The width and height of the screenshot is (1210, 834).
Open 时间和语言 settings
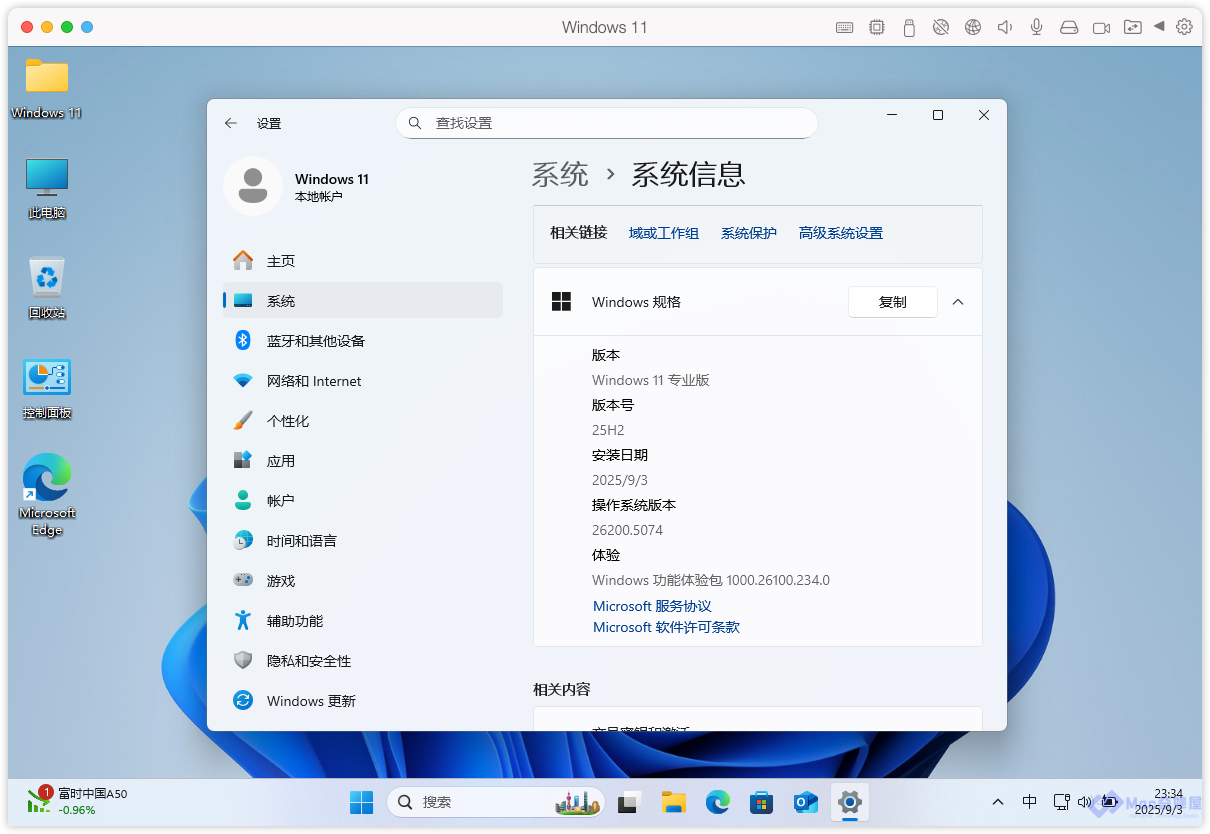click(363, 541)
